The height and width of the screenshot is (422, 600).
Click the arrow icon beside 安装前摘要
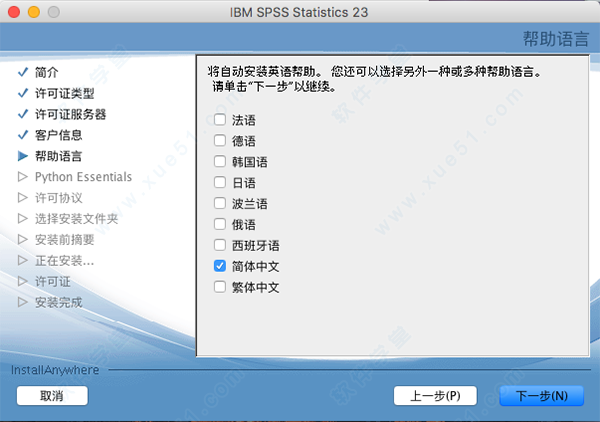(x=23, y=240)
